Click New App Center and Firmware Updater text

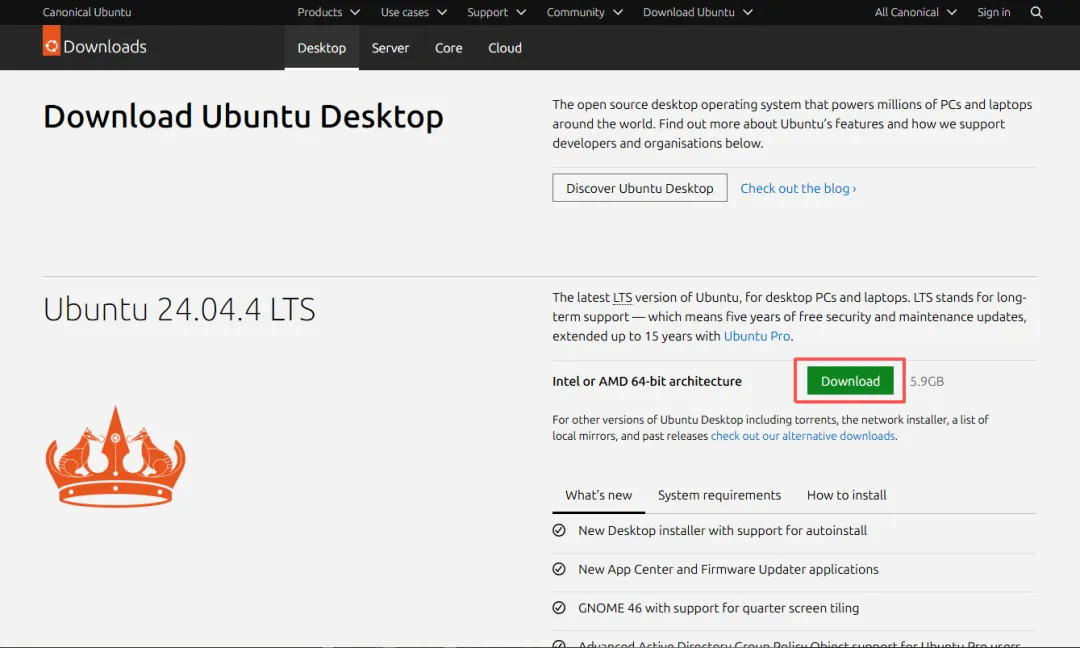(x=728, y=569)
